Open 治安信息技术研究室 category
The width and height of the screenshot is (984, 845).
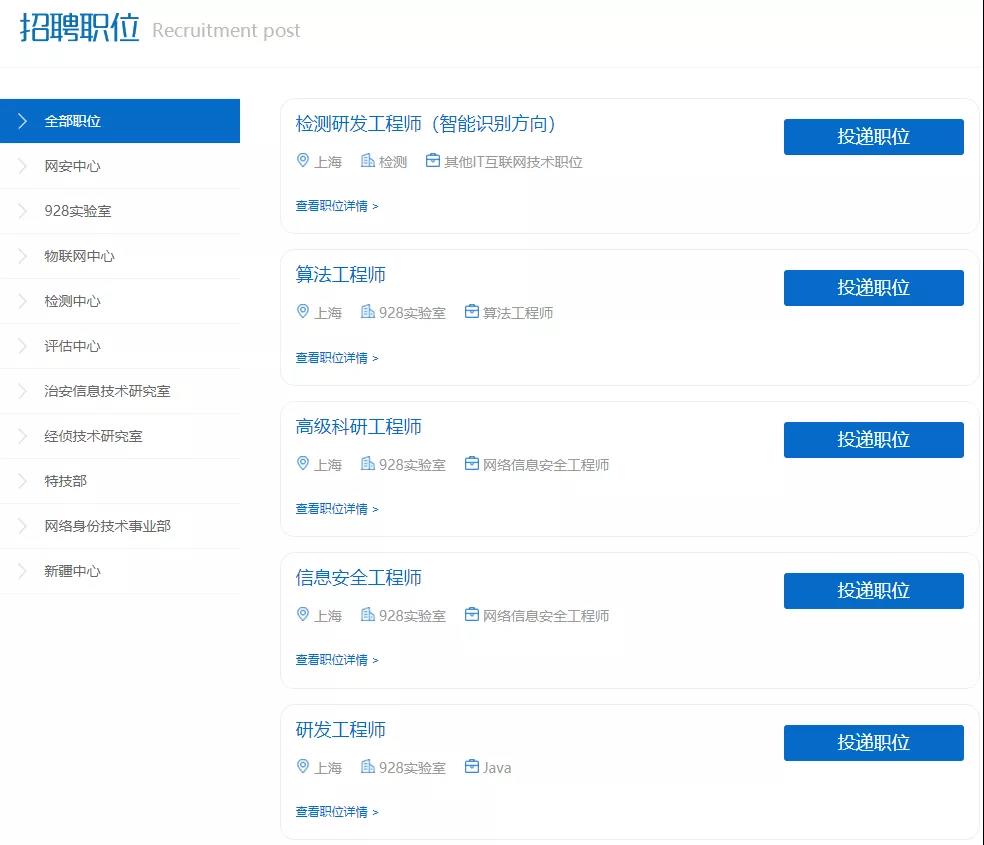[107, 391]
